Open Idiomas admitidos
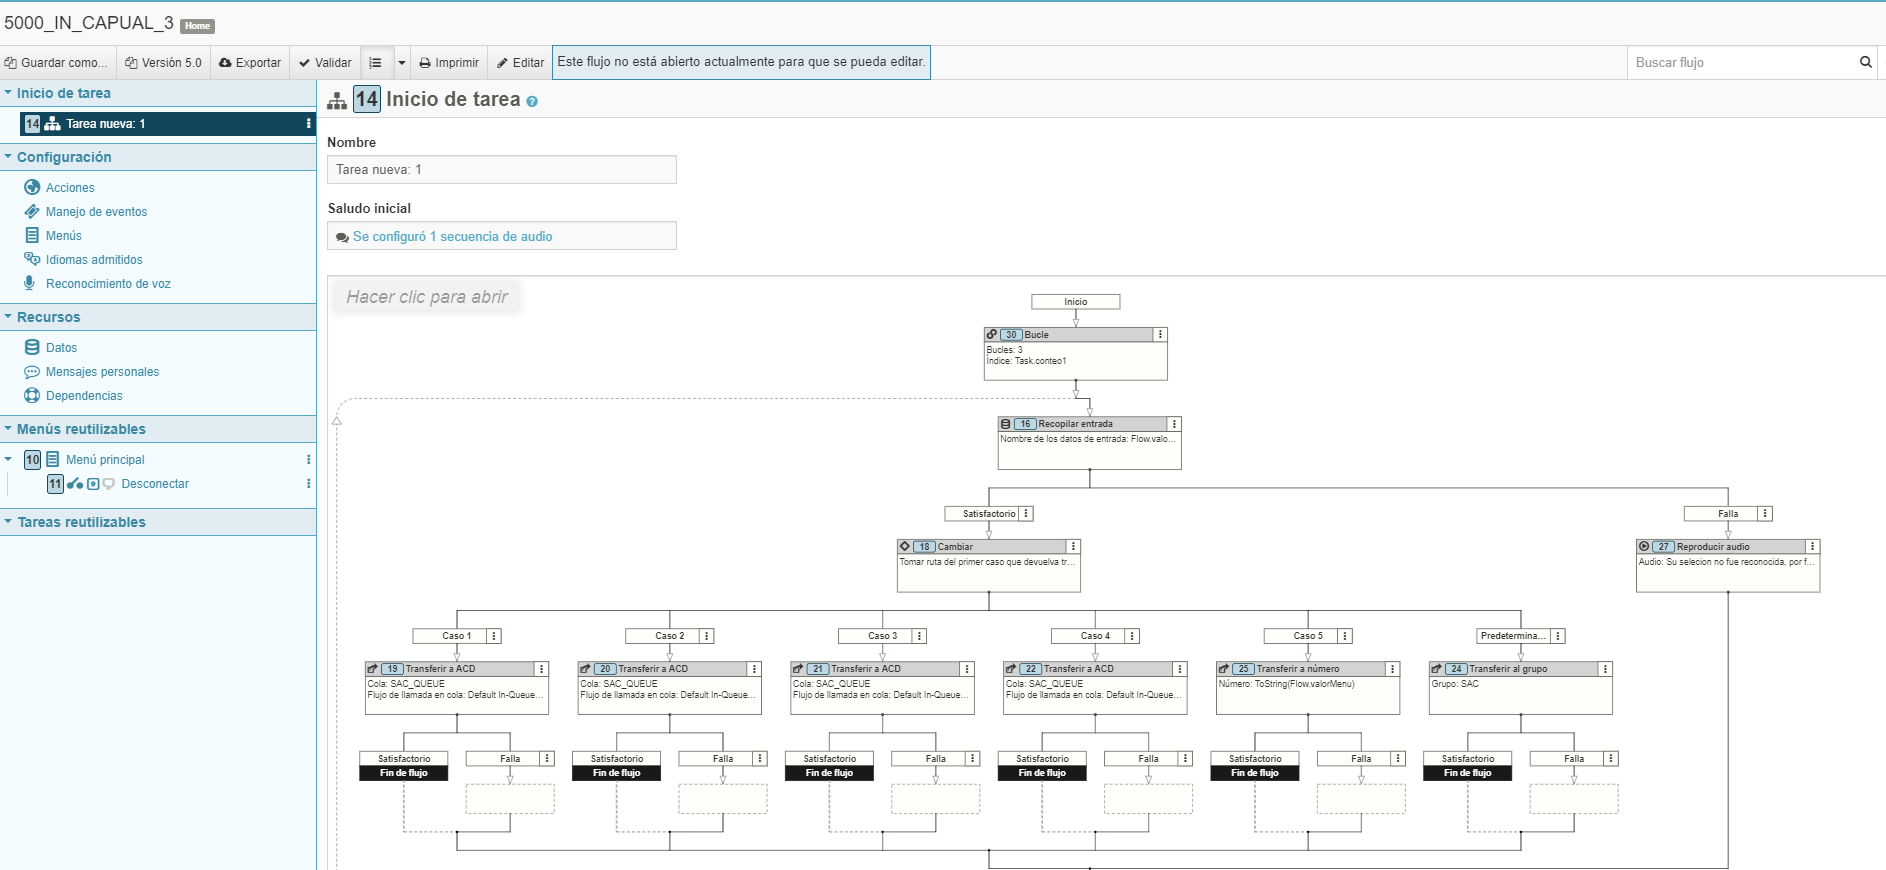 coord(94,260)
